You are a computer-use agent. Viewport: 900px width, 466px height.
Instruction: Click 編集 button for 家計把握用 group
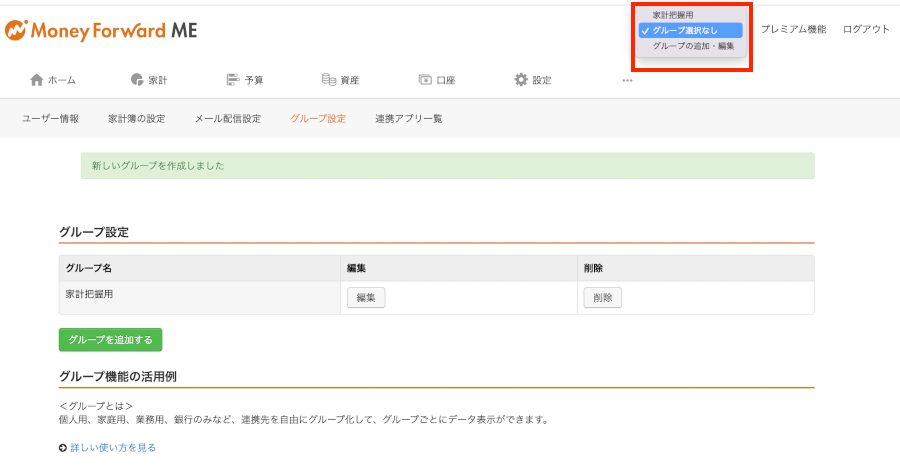click(366, 298)
